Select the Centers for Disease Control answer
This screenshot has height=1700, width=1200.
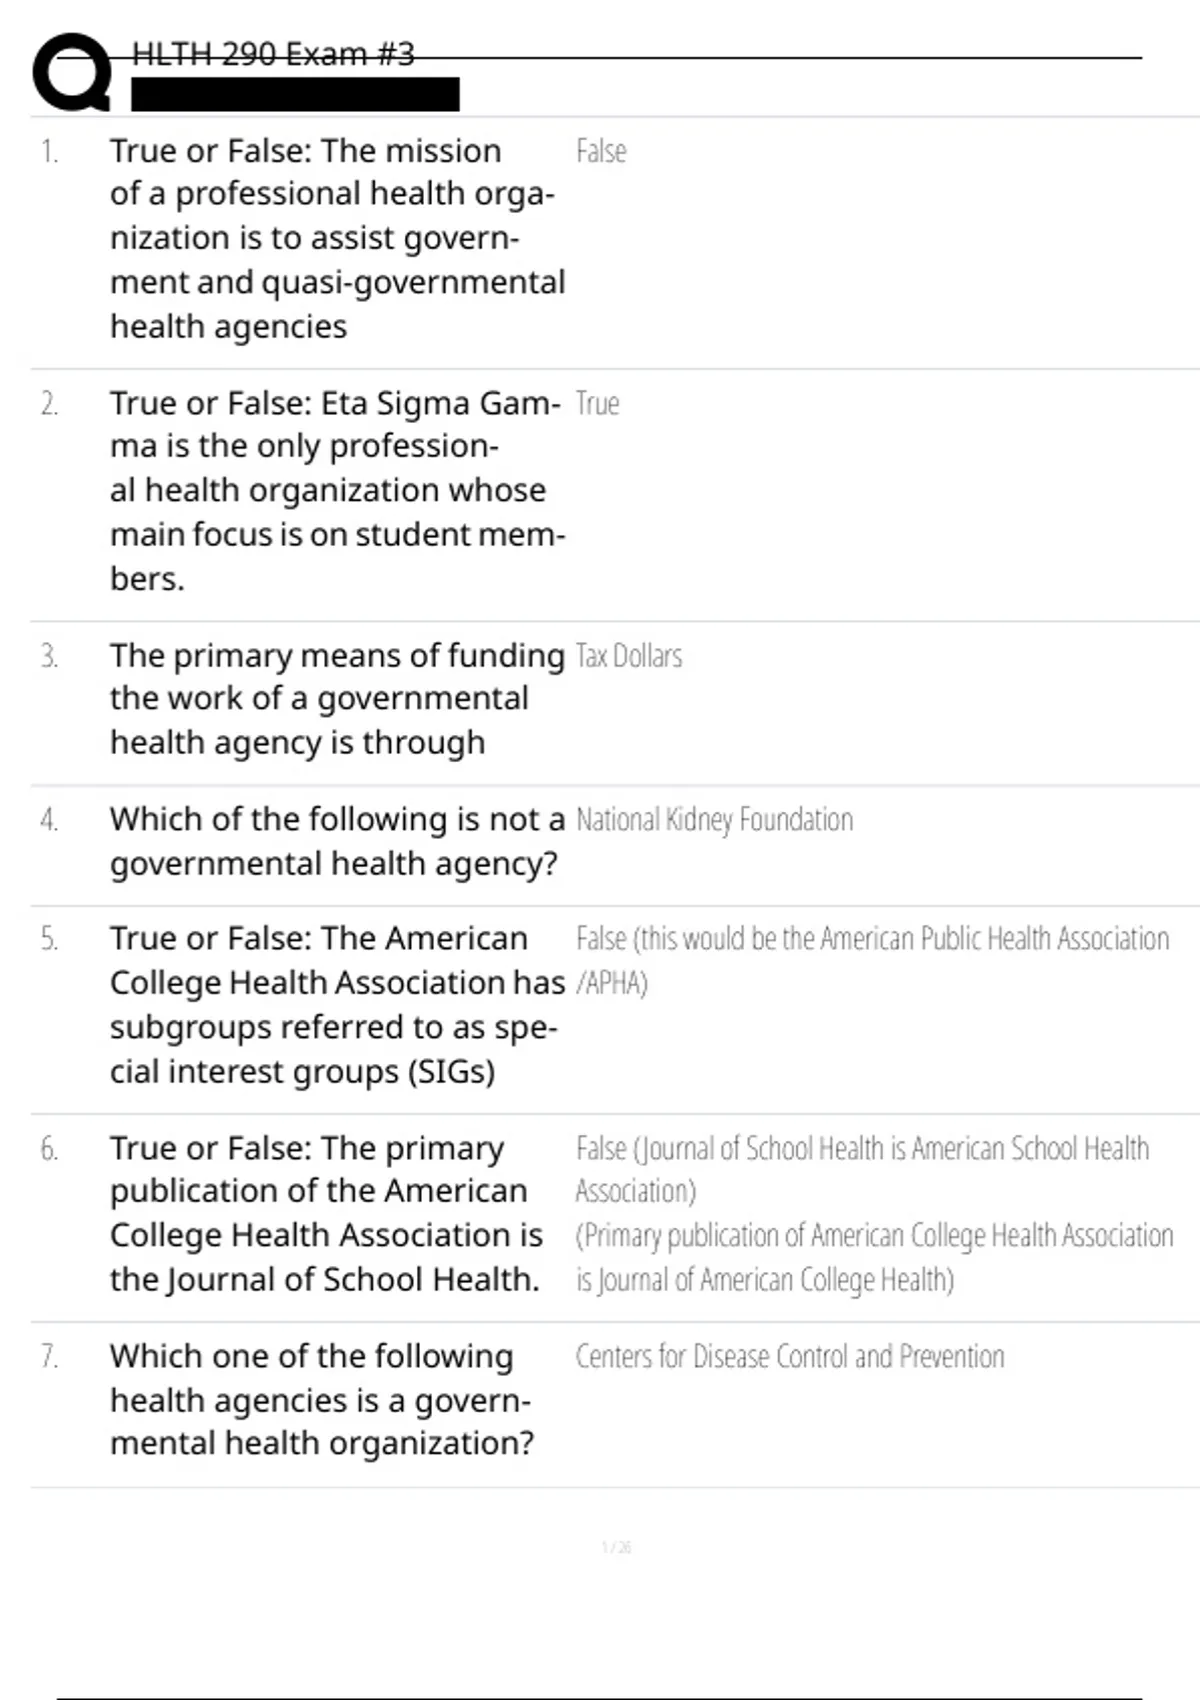(790, 1357)
